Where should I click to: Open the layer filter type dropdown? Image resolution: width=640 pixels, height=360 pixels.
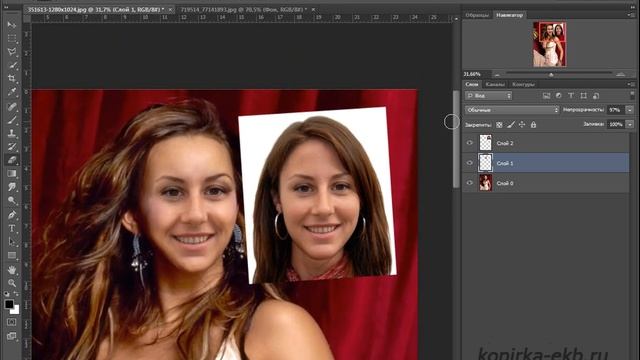pyautogui.click(x=489, y=96)
